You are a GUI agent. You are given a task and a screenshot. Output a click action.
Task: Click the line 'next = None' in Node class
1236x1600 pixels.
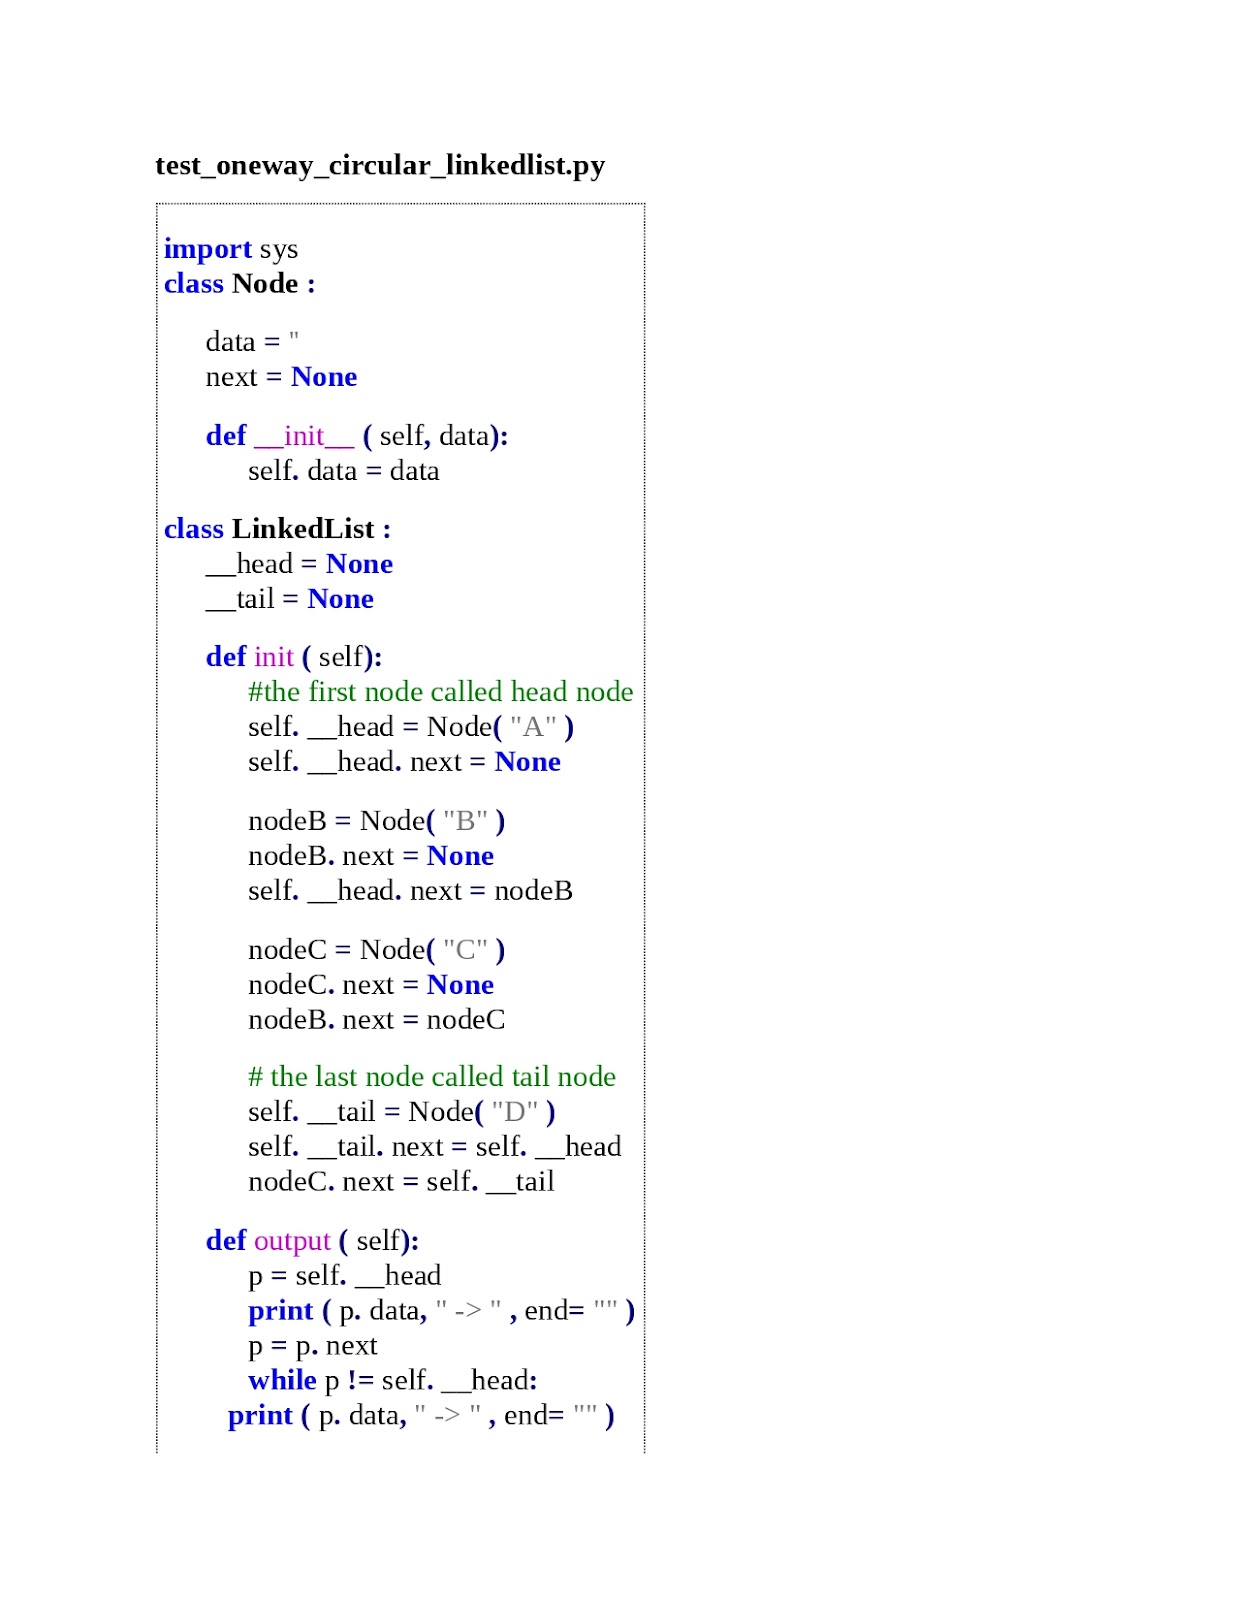pos(281,377)
